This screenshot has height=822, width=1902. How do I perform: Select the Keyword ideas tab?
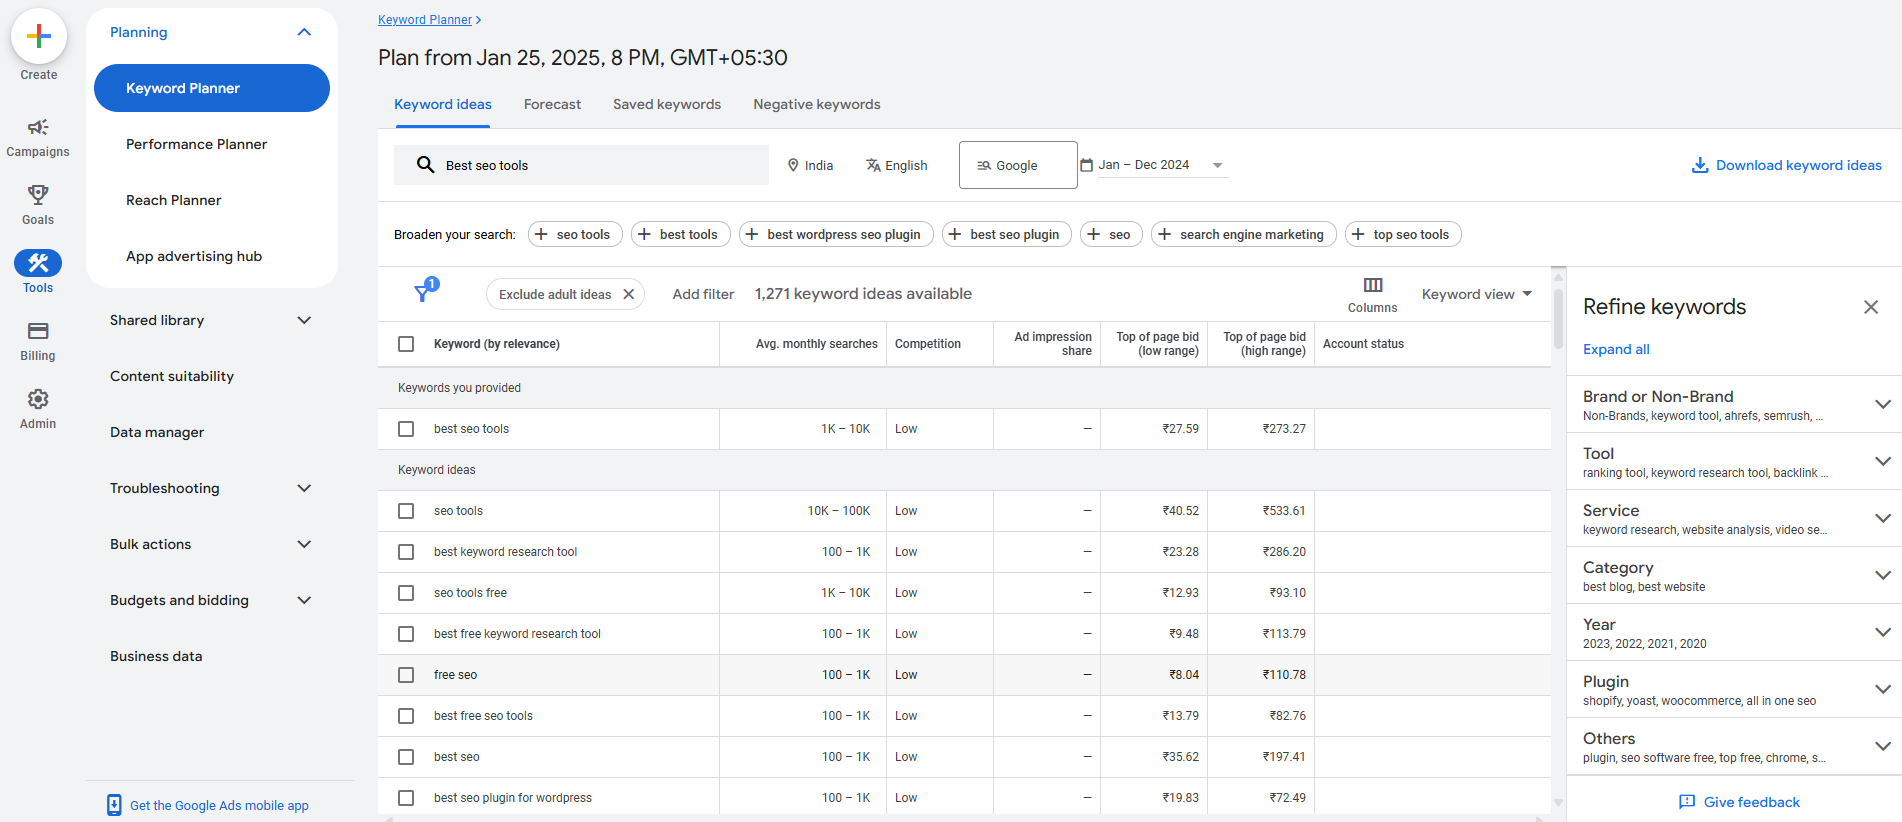point(443,104)
